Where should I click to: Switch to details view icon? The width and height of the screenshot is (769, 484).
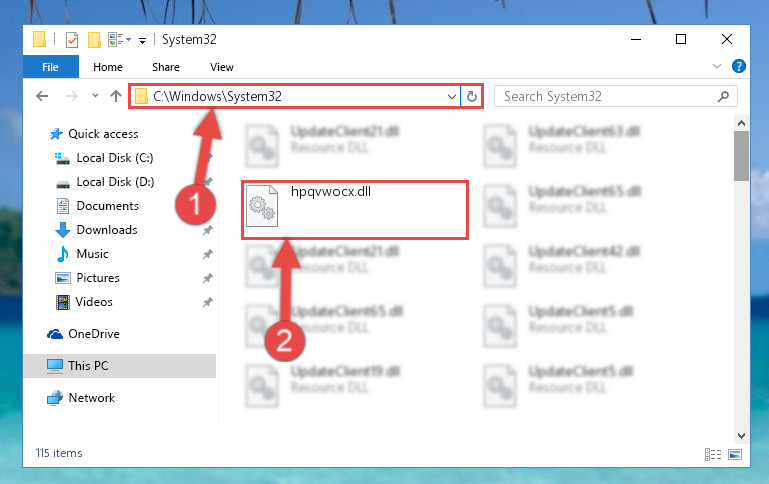point(713,455)
